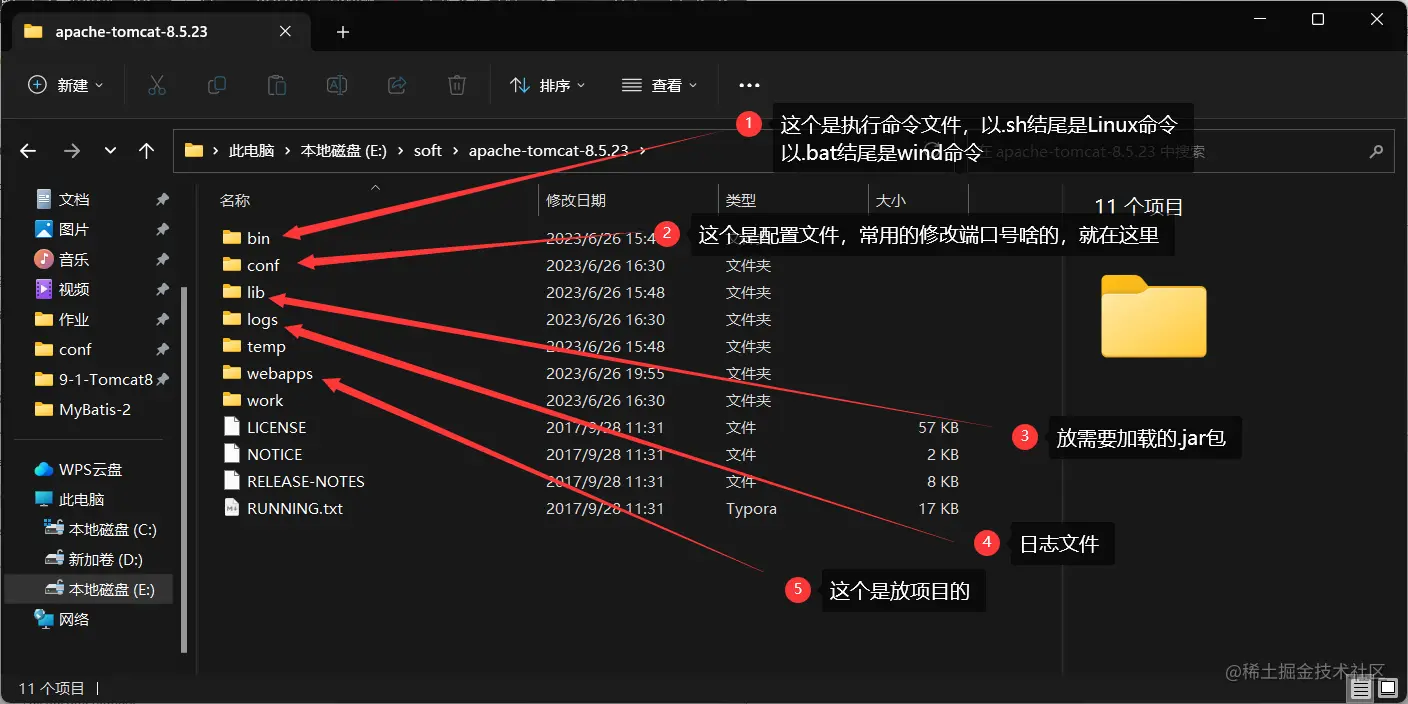Click the navigation pane scrollbar
Viewport: 1408px width, 704px height.
pyautogui.click(x=184, y=470)
